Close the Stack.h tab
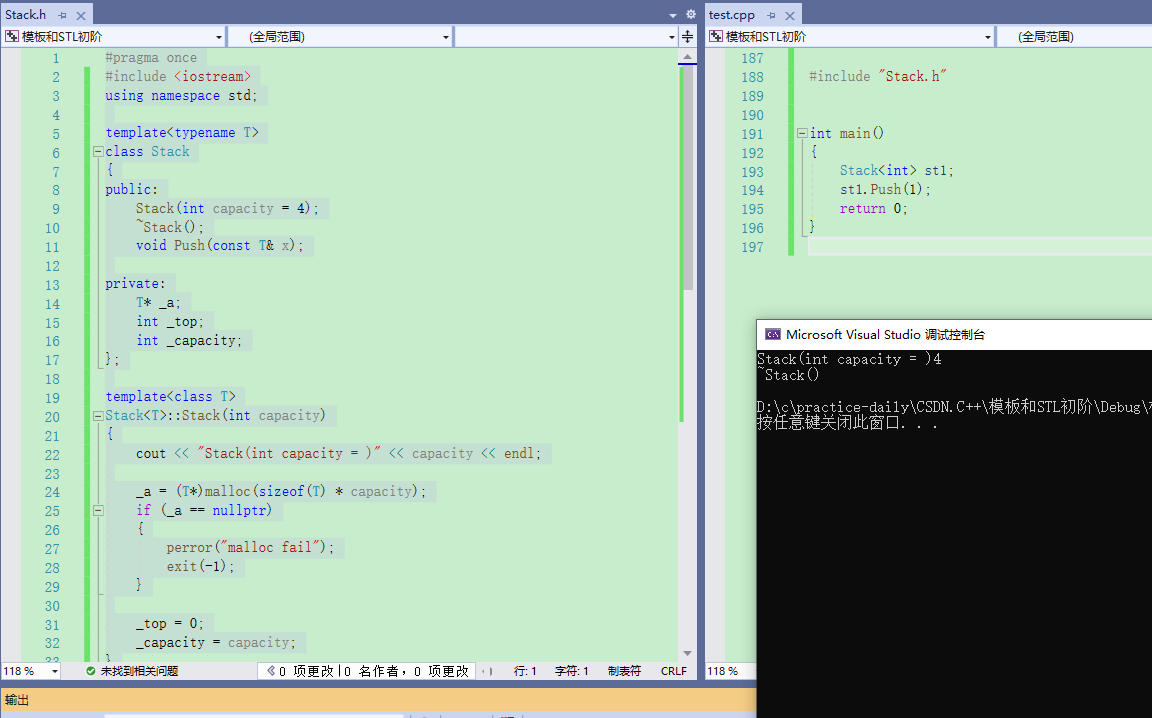Image resolution: width=1152 pixels, height=718 pixels. tap(81, 15)
